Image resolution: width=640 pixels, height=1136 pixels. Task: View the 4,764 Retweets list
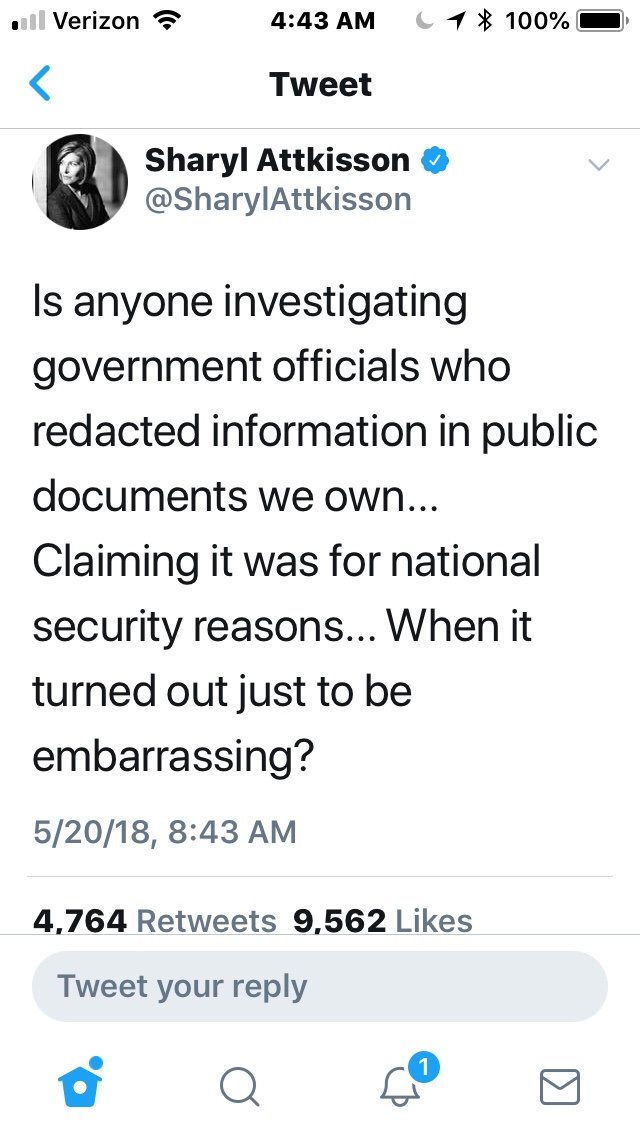coord(154,920)
